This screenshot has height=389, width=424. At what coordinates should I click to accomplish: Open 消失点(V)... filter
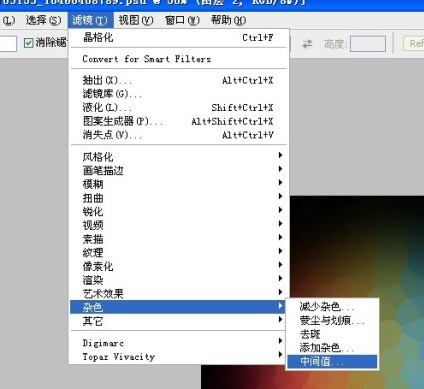(x=178, y=135)
